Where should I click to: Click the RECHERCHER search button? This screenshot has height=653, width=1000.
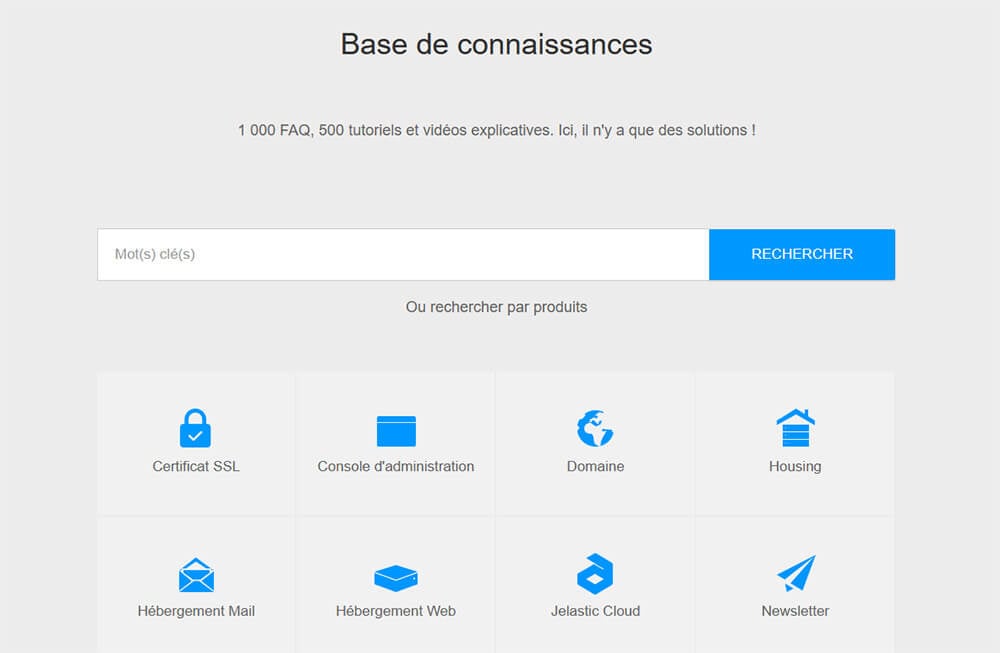click(x=801, y=254)
